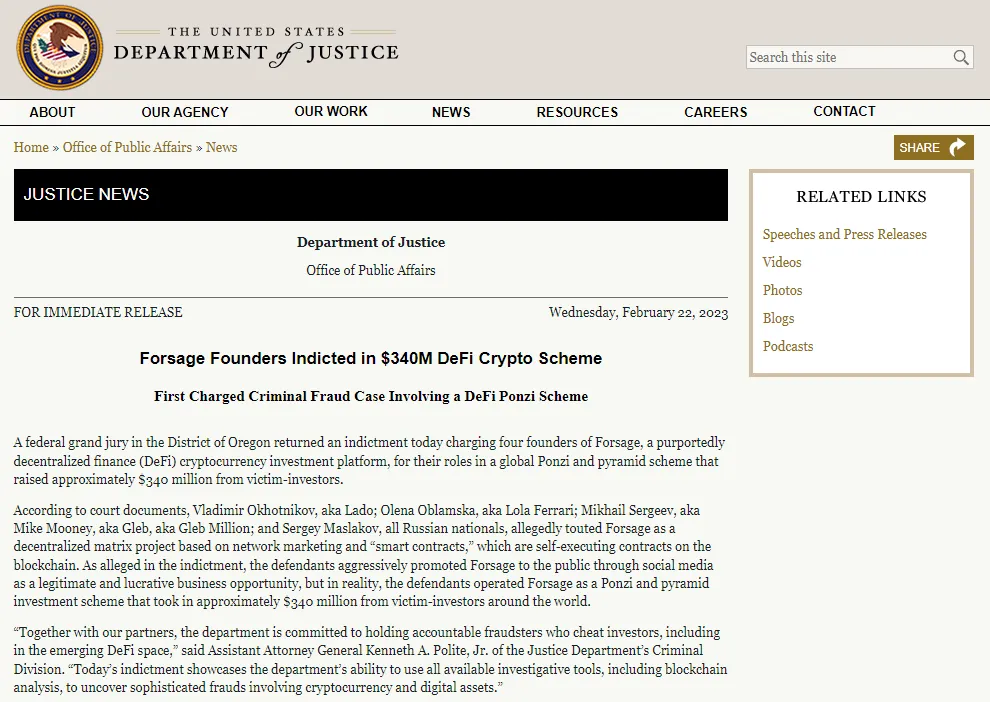Open the NEWS menu
This screenshot has height=702, width=990.
click(x=451, y=112)
